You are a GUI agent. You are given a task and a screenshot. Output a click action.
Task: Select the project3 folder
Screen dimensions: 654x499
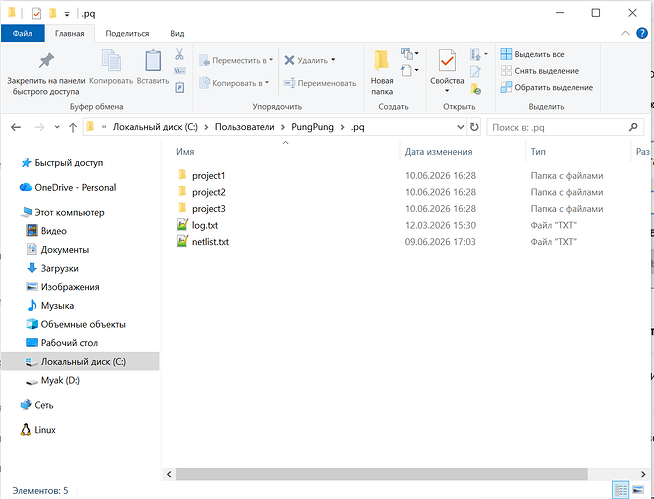[x=201, y=209]
